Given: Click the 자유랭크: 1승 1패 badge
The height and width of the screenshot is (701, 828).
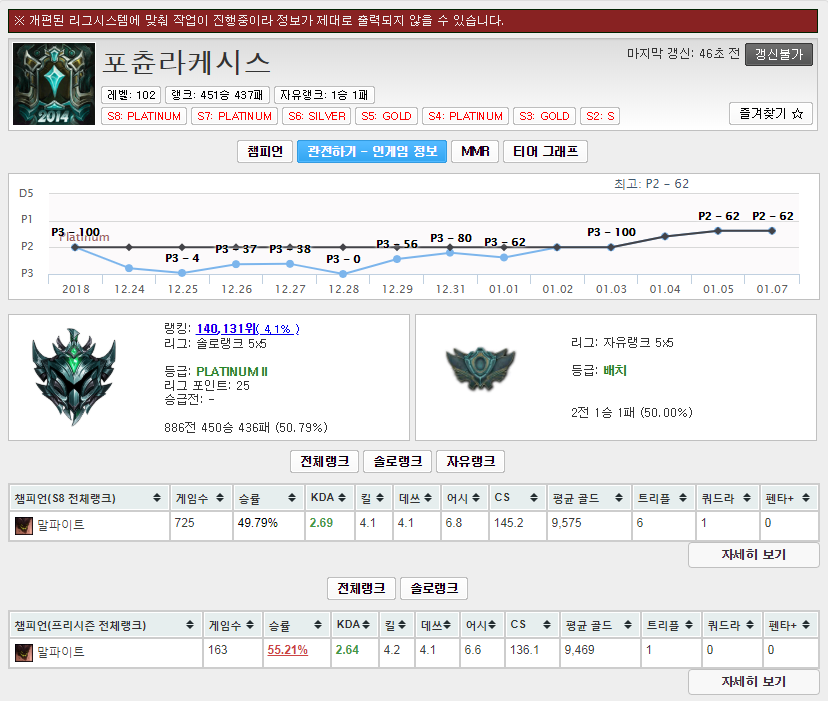Looking at the screenshot, I should [x=324, y=95].
